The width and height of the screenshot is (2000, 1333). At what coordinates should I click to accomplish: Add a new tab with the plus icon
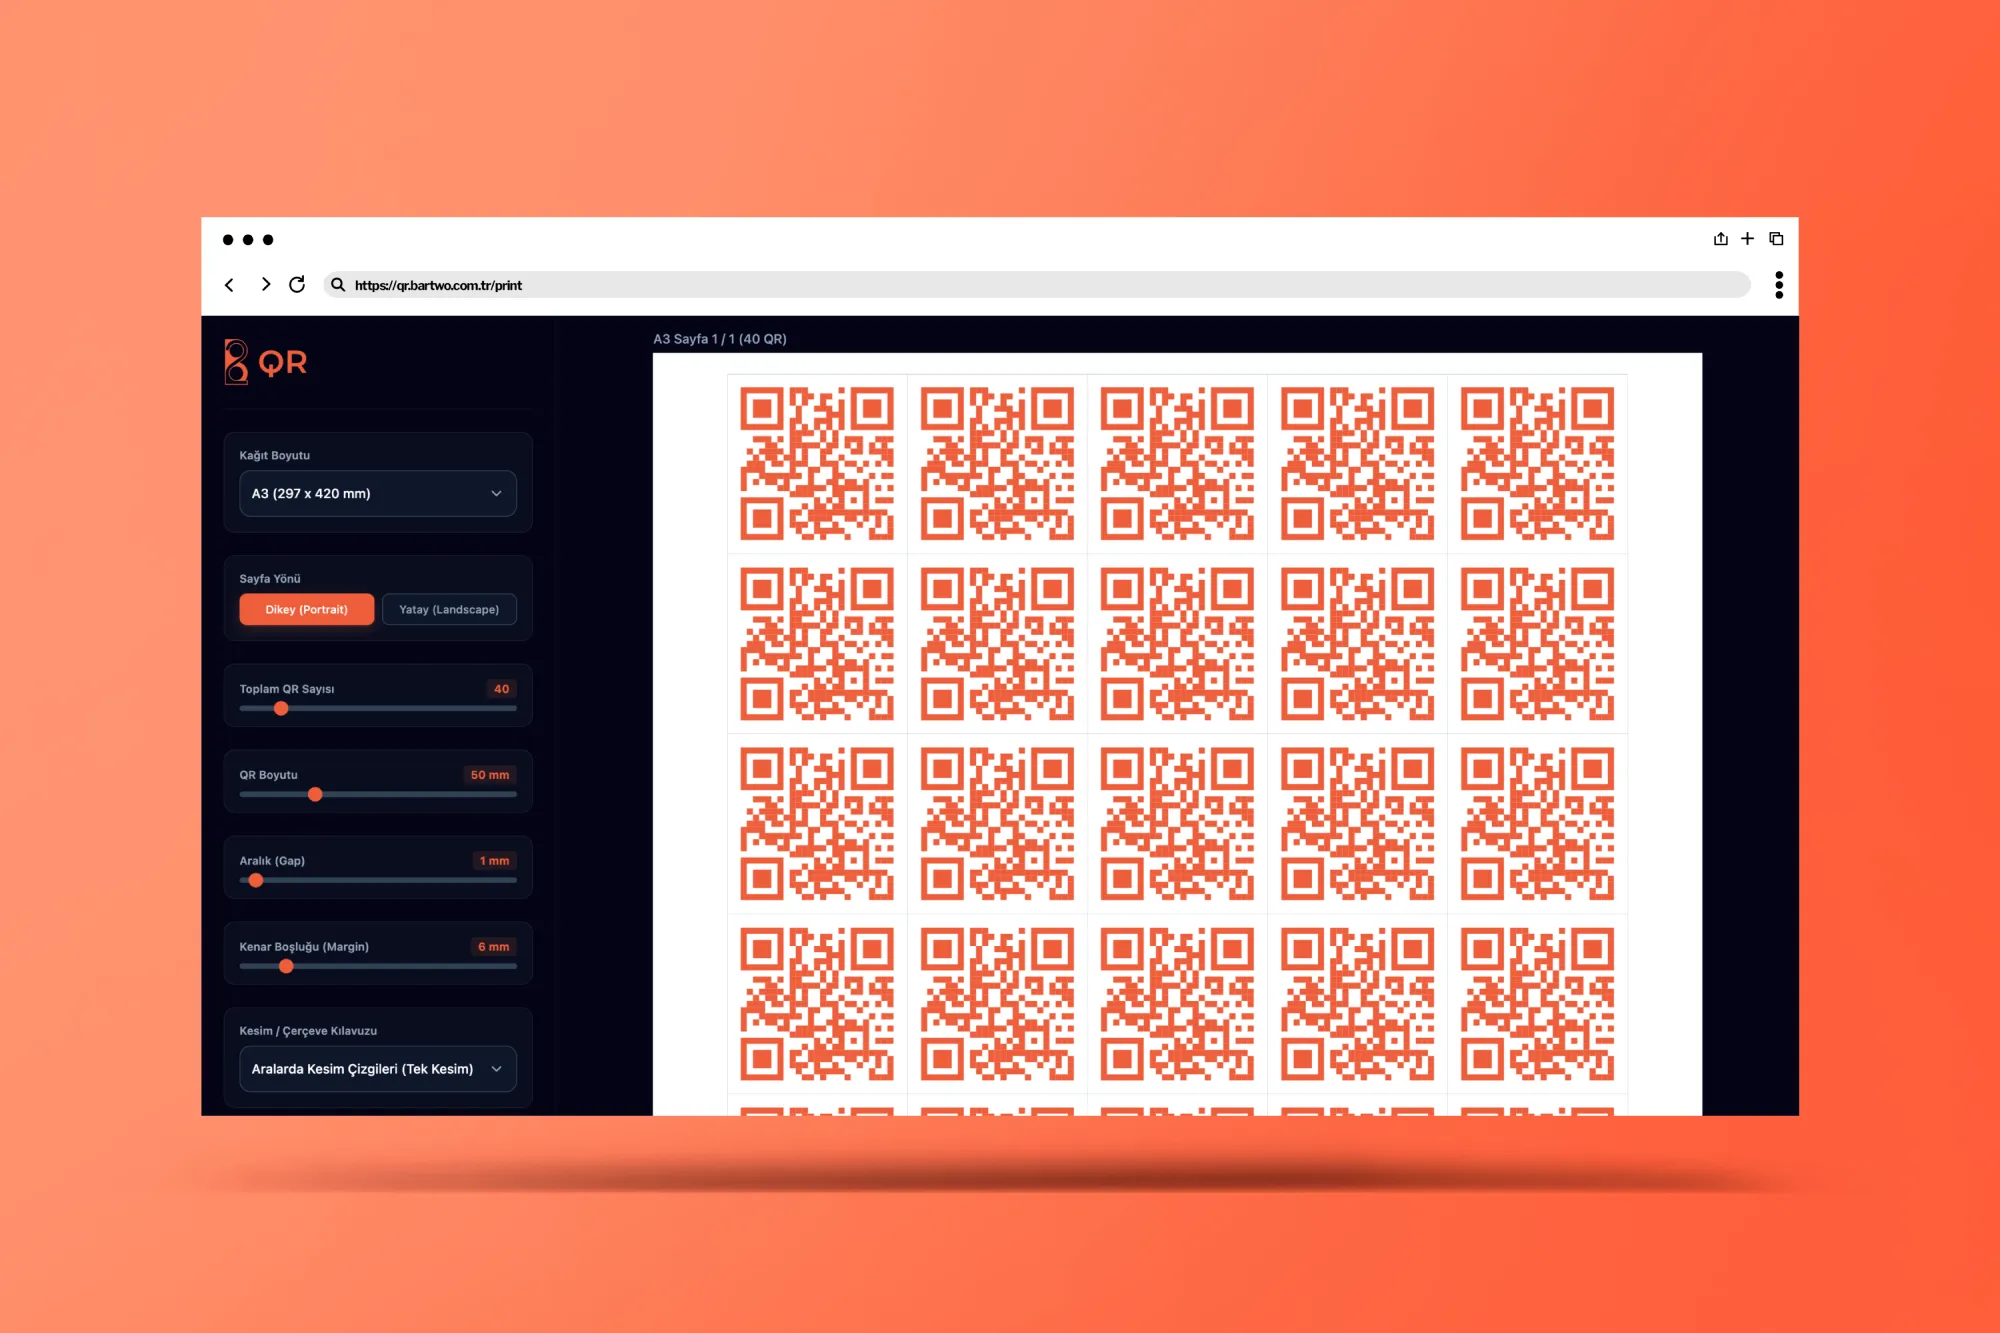click(x=1747, y=239)
